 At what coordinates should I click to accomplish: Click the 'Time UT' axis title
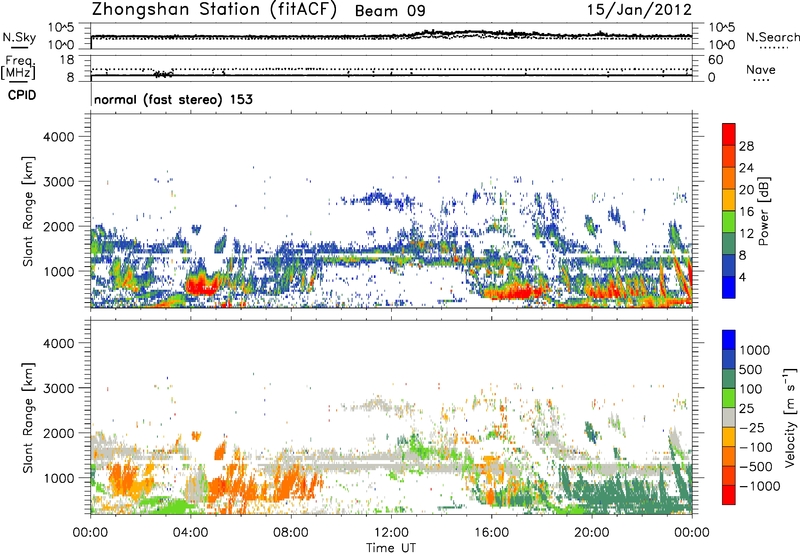pos(391,548)
